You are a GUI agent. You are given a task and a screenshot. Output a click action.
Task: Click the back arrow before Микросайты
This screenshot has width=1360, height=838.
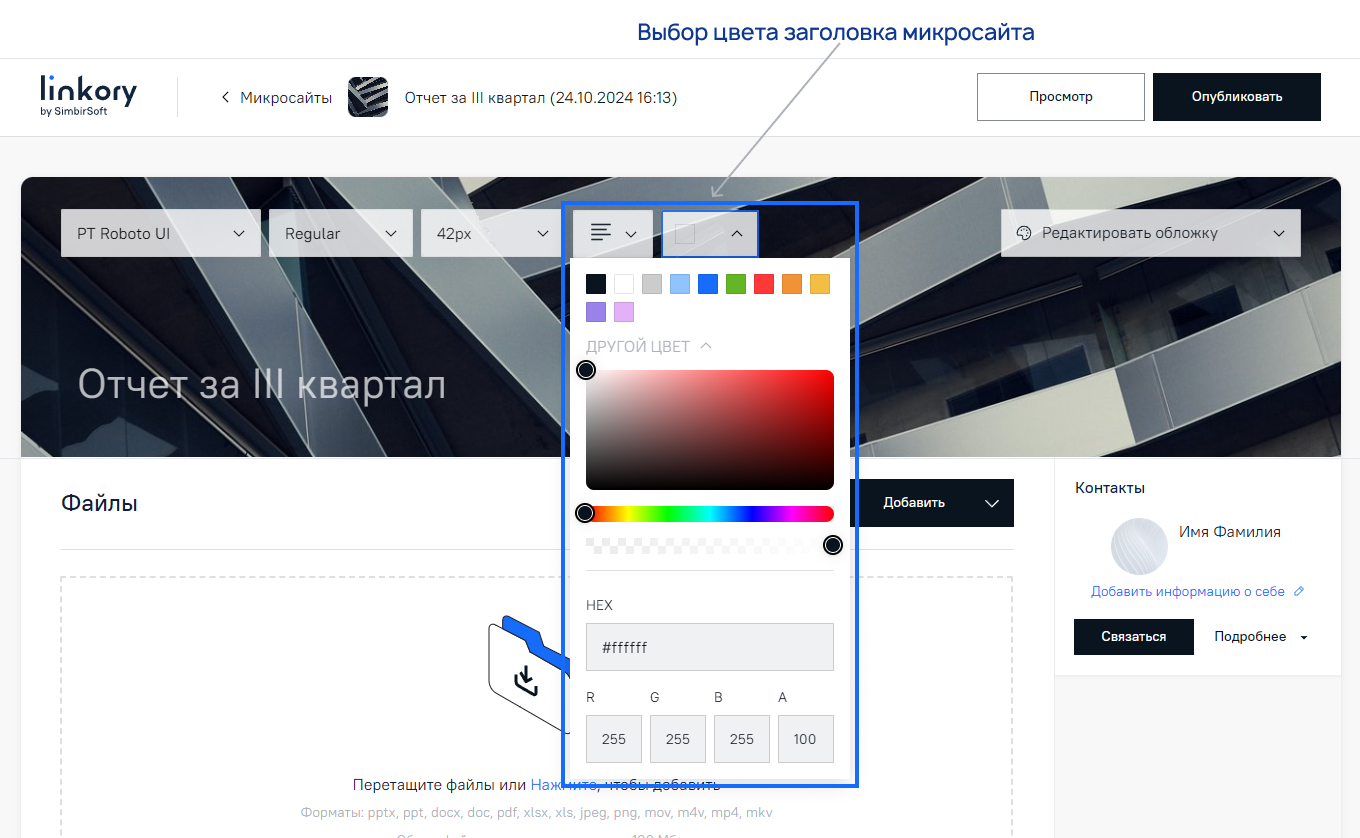point(224,97)
